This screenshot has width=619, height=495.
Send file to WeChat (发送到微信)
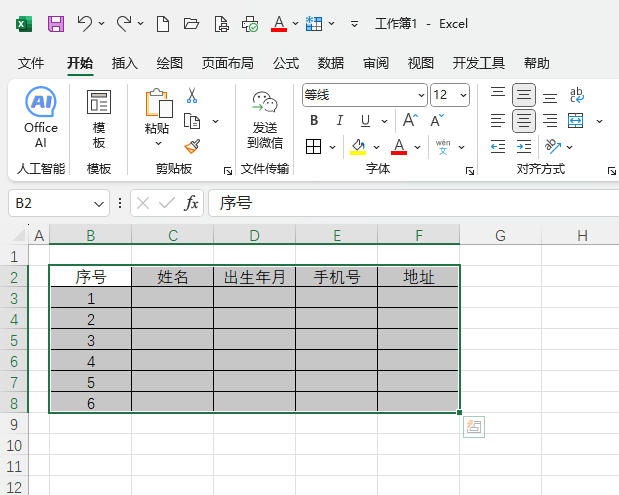point(265,120)
